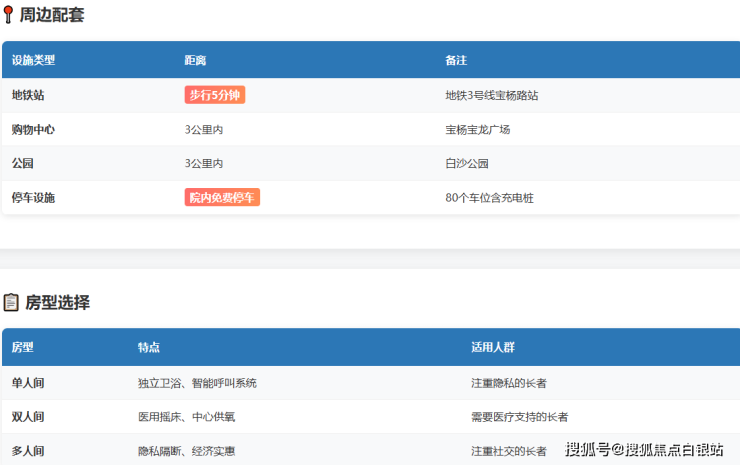This screenshot has height=465, width=740.
Task: Select the 单人间 room type row
Action: point(28,382)
